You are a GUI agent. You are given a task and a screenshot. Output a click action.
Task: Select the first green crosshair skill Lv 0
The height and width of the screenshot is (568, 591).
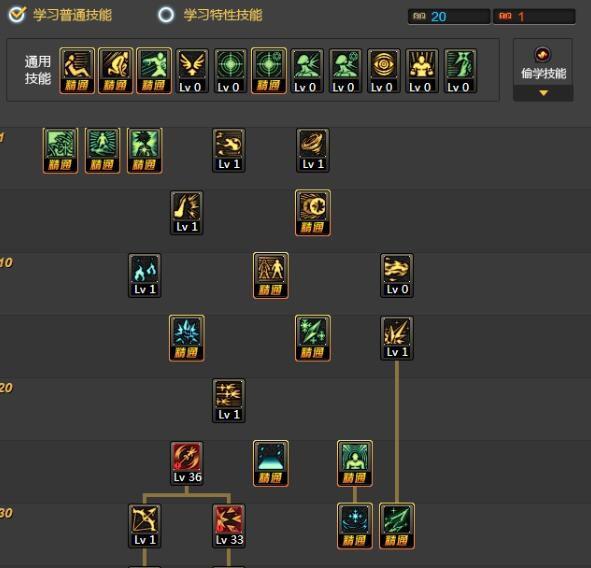[230, 71]
